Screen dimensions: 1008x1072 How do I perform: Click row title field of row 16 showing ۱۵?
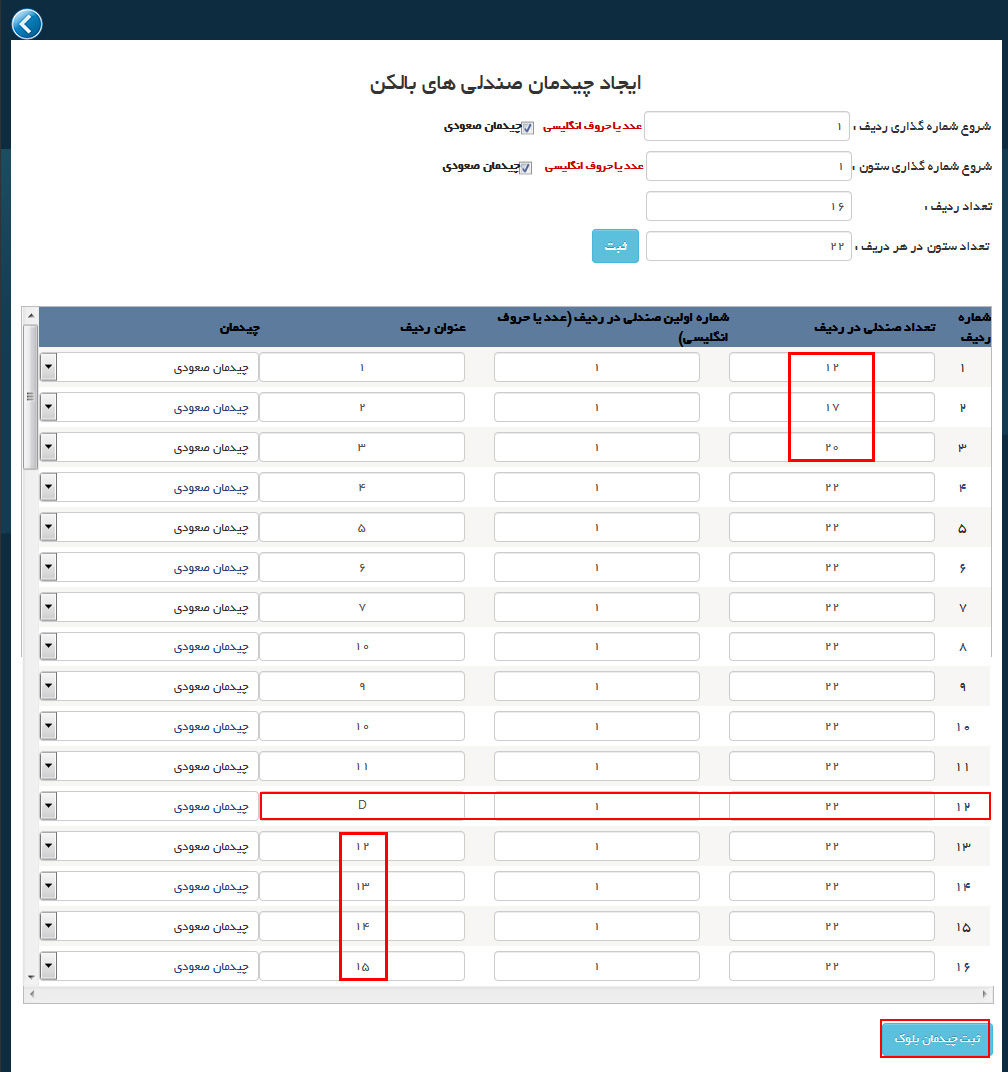coord(362,966)
